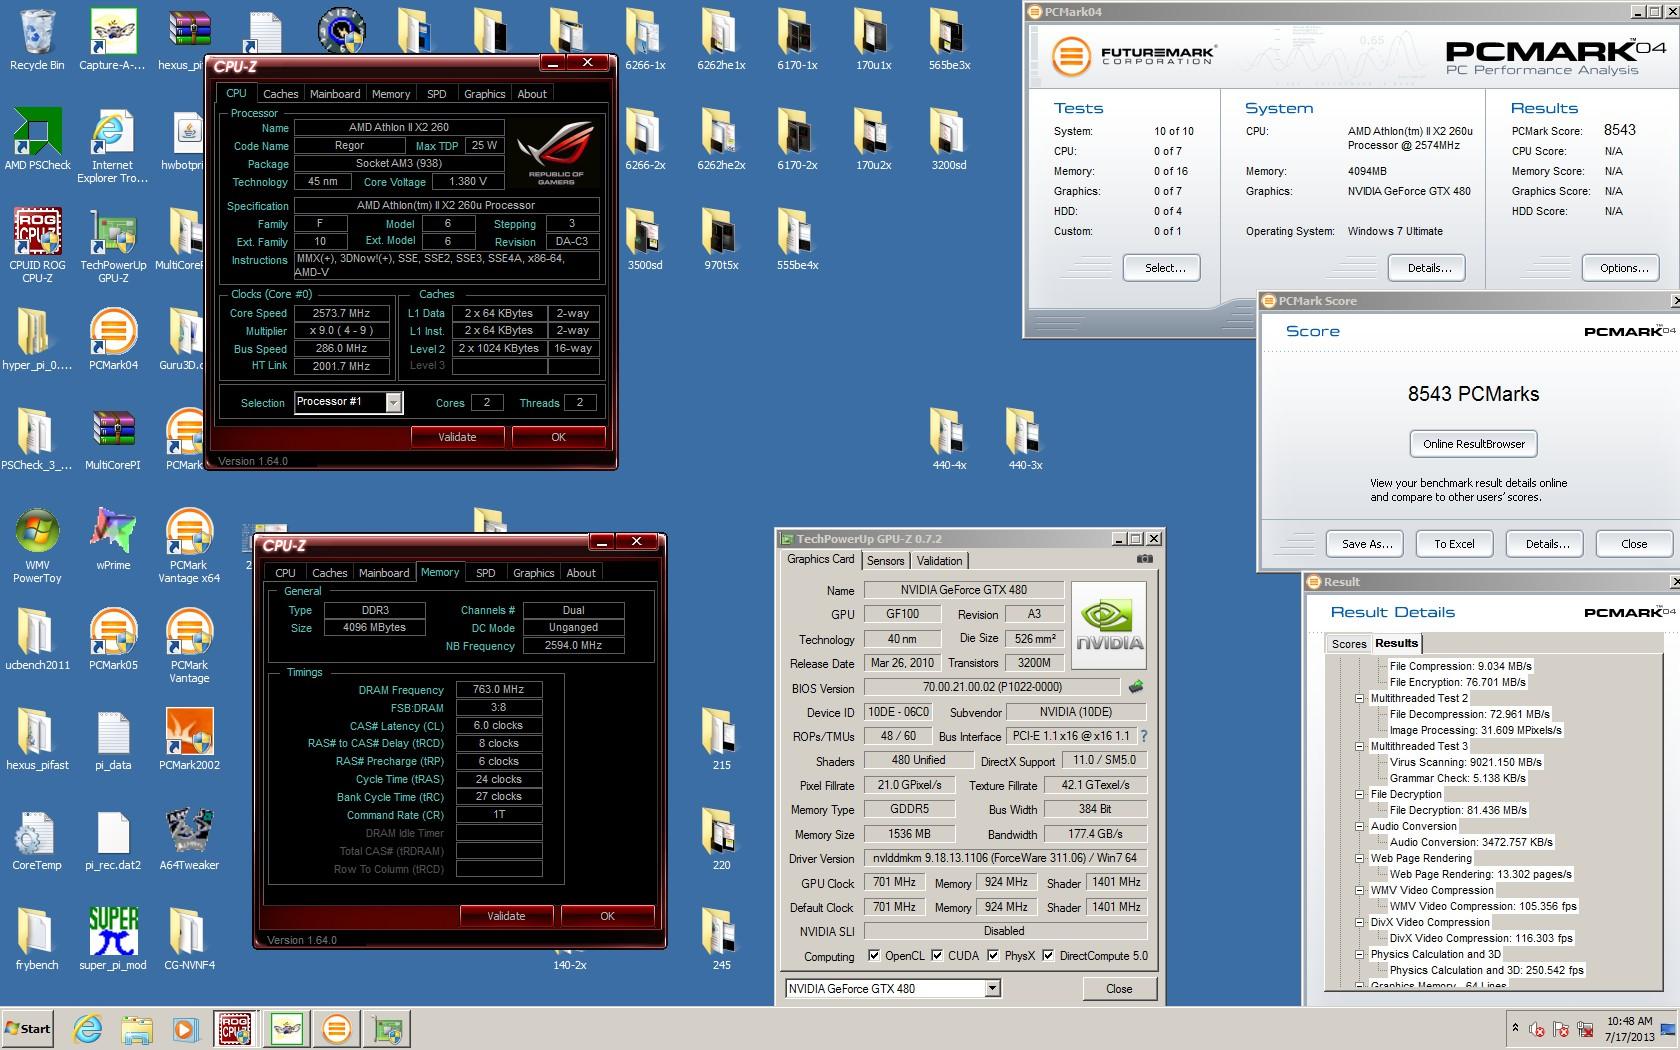The width and height of the screenshot is (1680, 1050).
Task: Click the ROG logo in CPU-Z
Action: [x=555, y=151]
